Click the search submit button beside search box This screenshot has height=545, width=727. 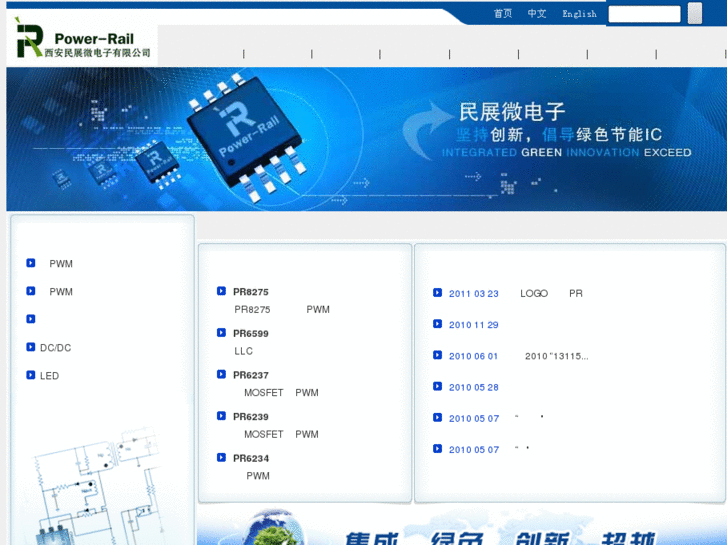click(695, 13)
